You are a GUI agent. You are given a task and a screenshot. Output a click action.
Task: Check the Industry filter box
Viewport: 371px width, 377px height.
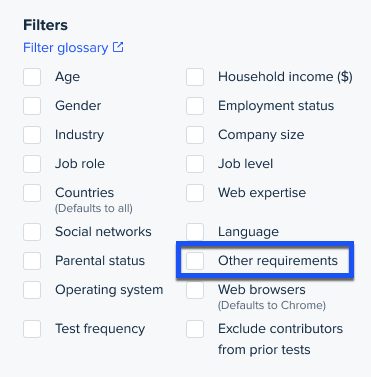click(x=32, y=135)
